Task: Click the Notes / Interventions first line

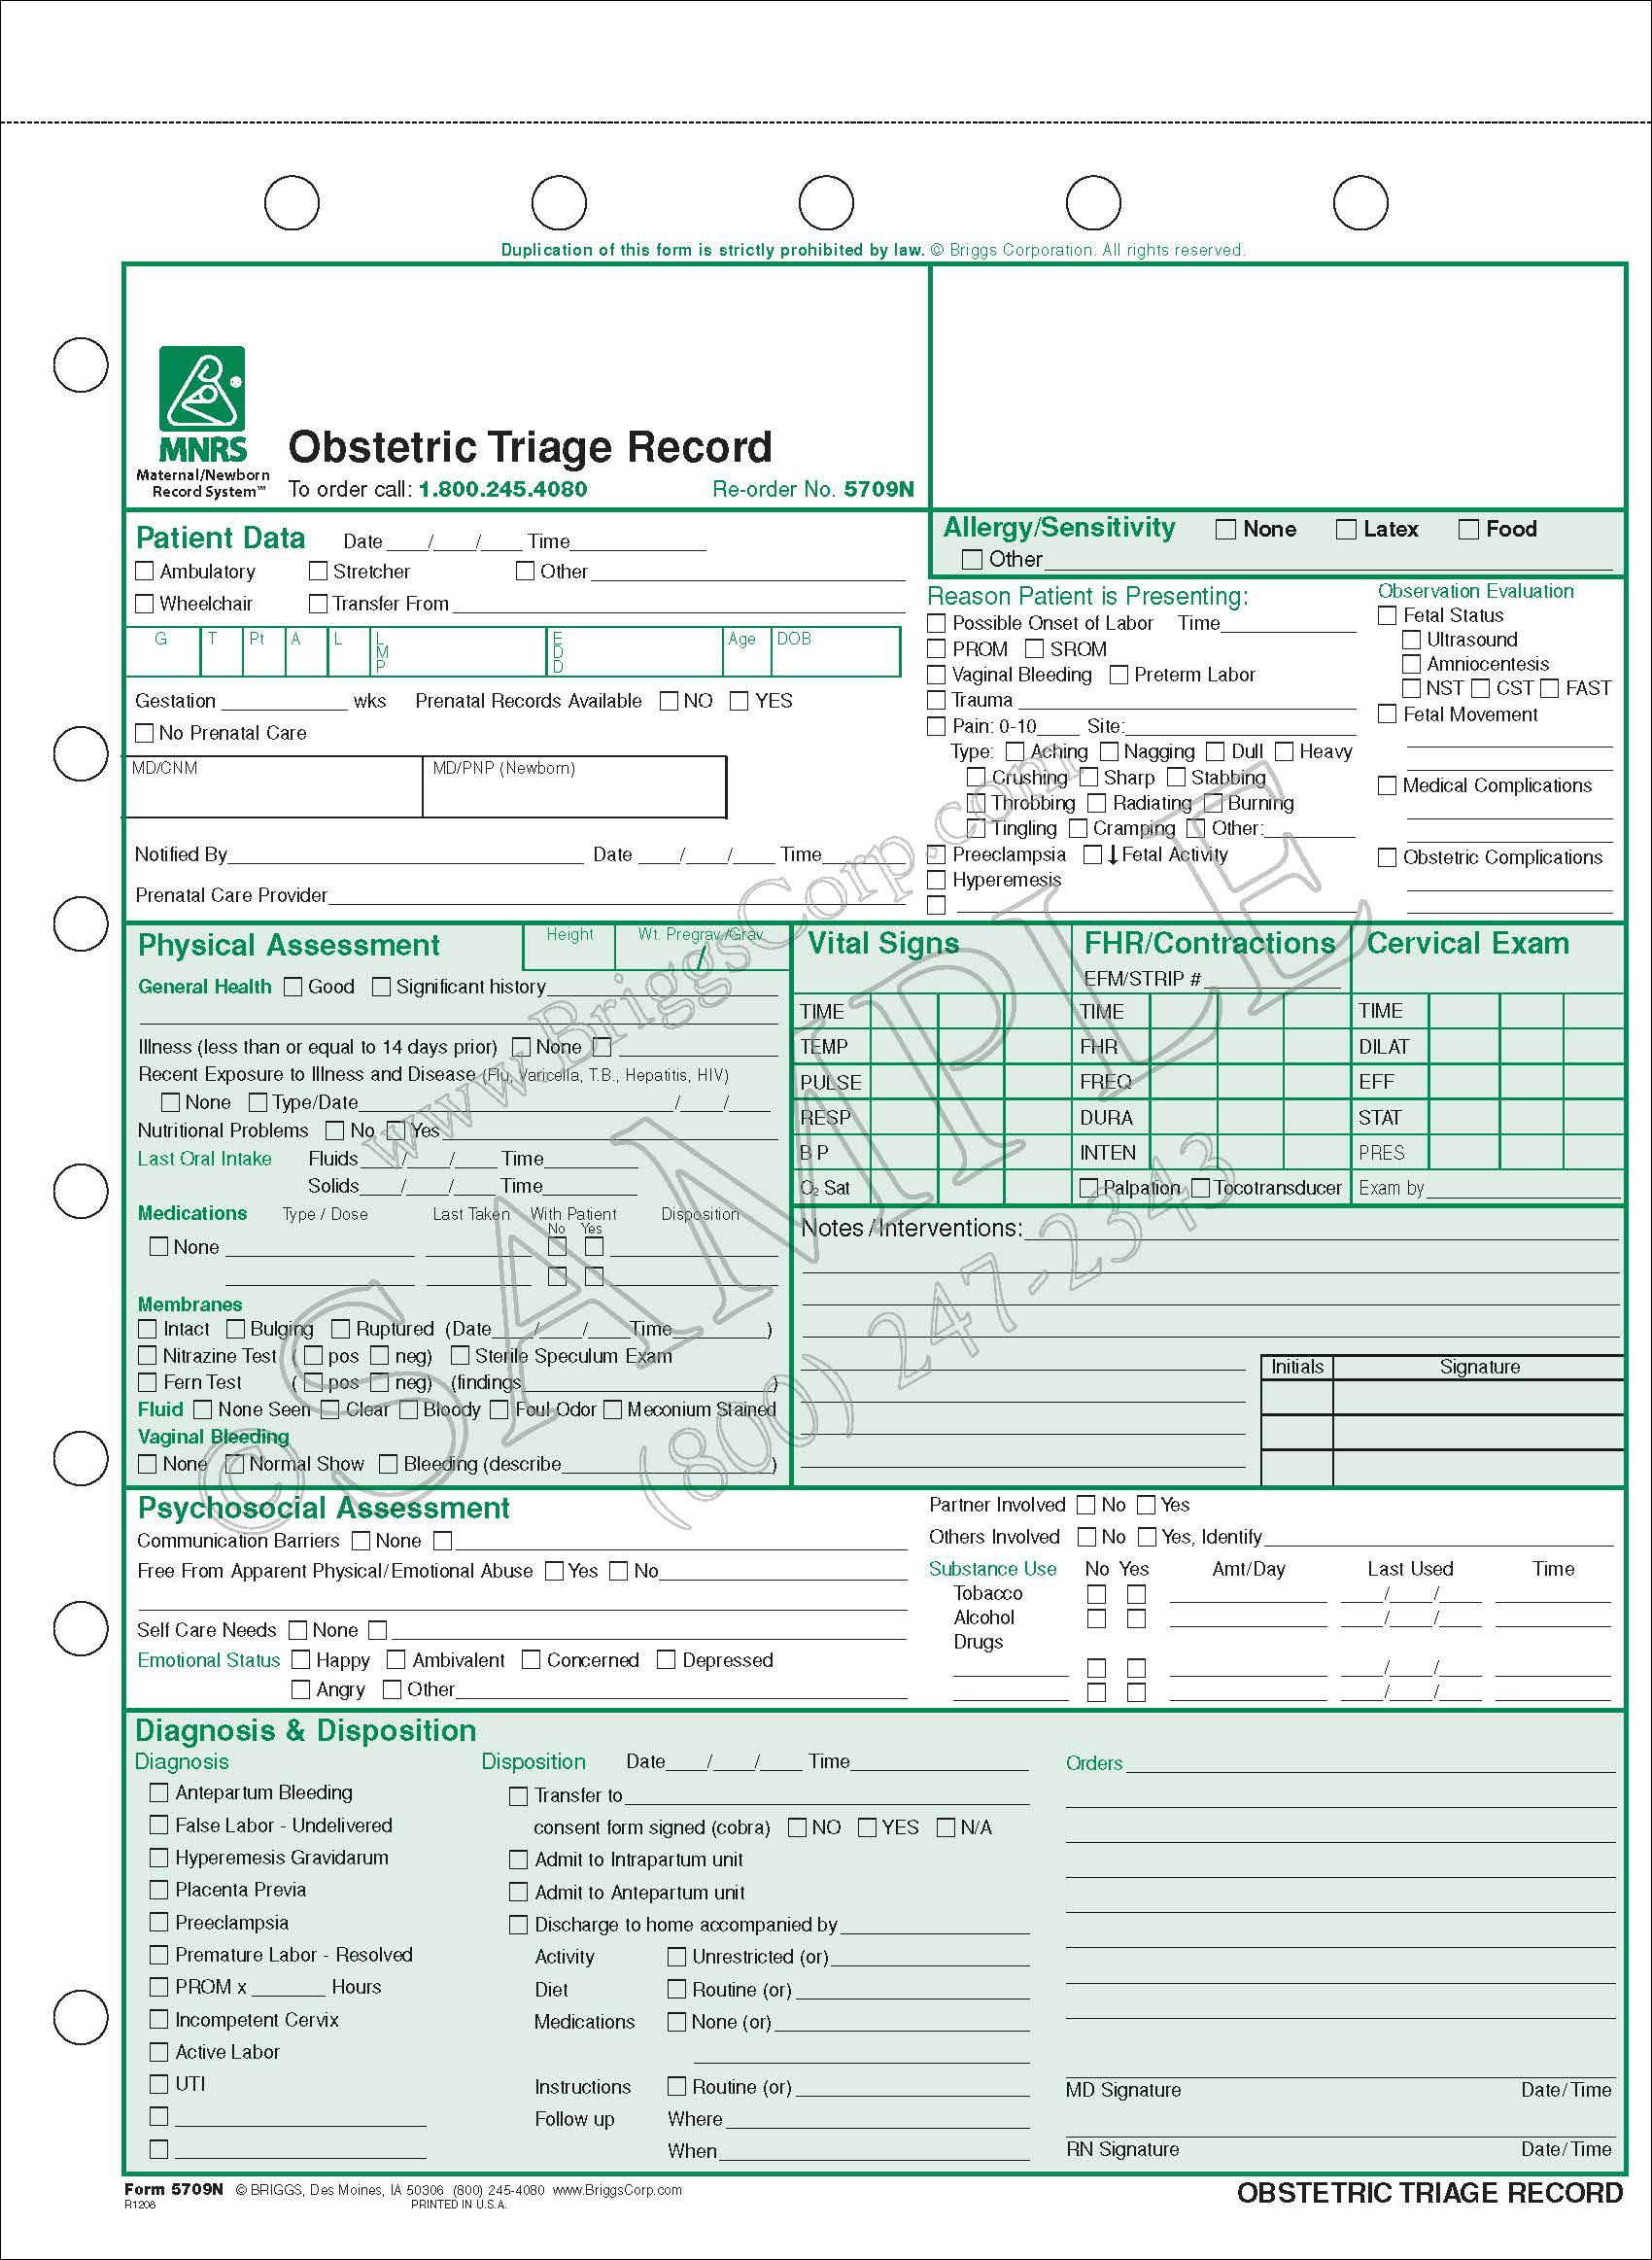Action: 1320,1230
